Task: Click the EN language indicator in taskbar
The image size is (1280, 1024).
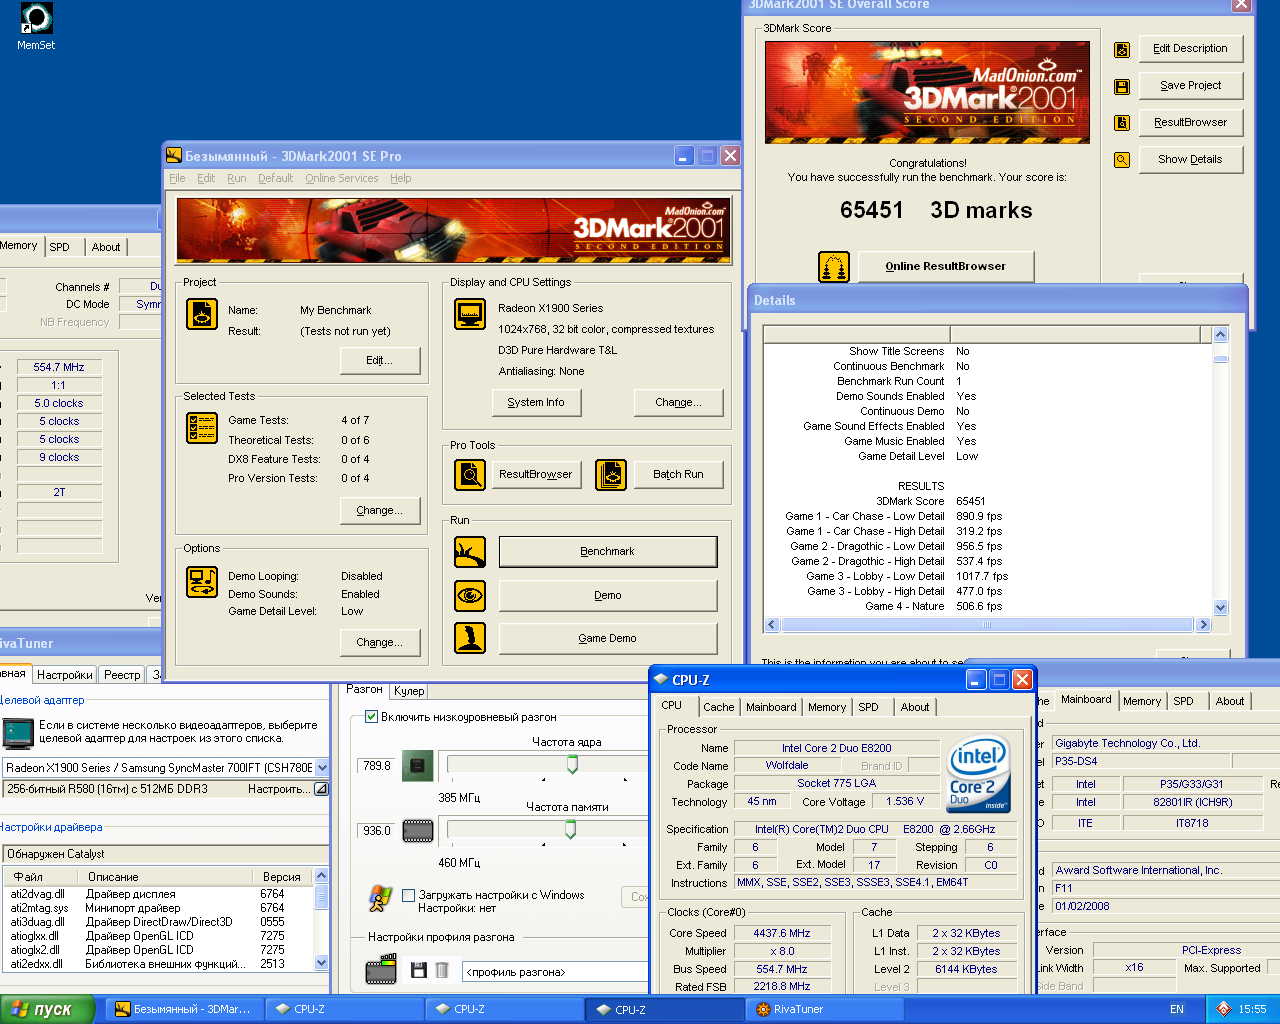Action: 1177,1009
